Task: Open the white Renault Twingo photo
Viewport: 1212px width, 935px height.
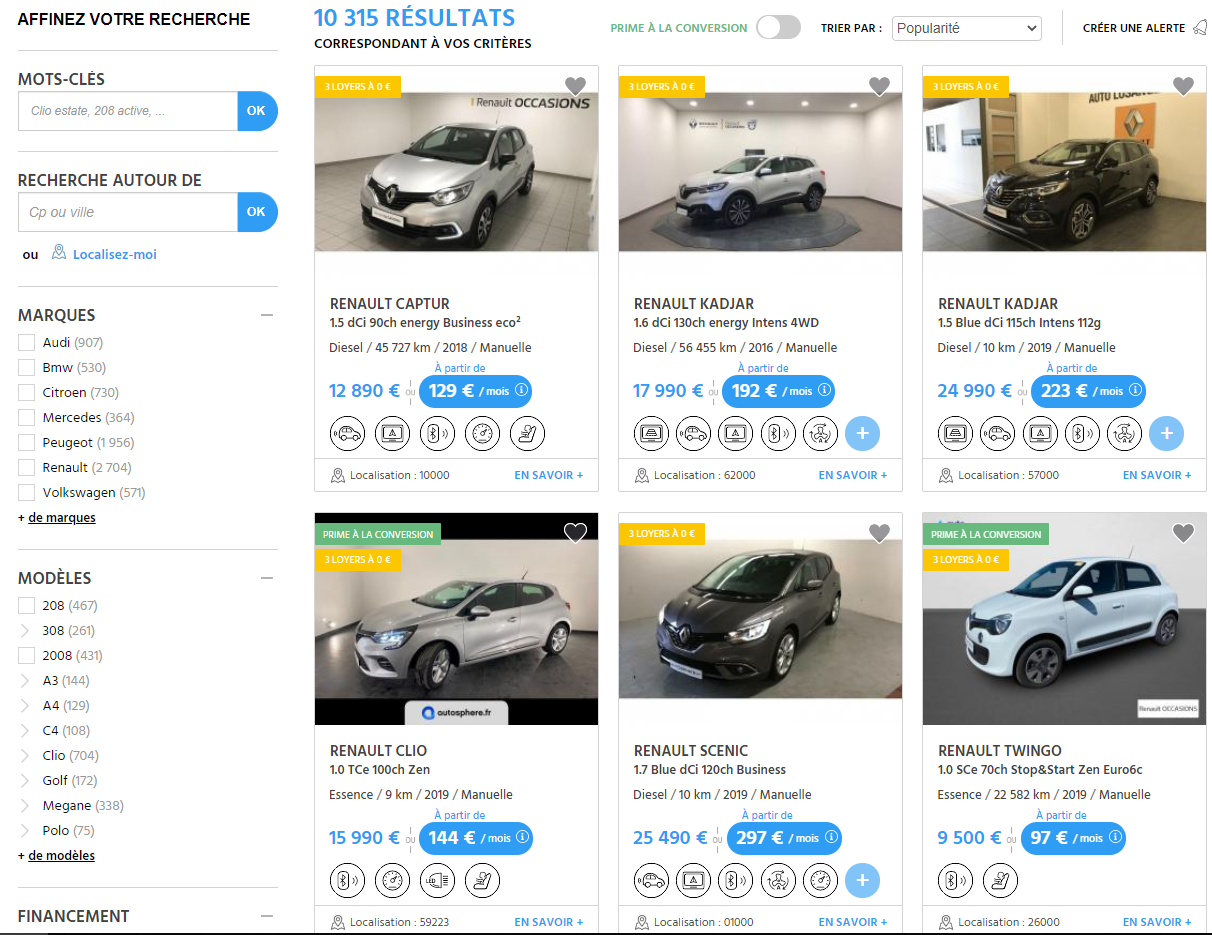Action: pyautogui.click(x=1064, y=619)
